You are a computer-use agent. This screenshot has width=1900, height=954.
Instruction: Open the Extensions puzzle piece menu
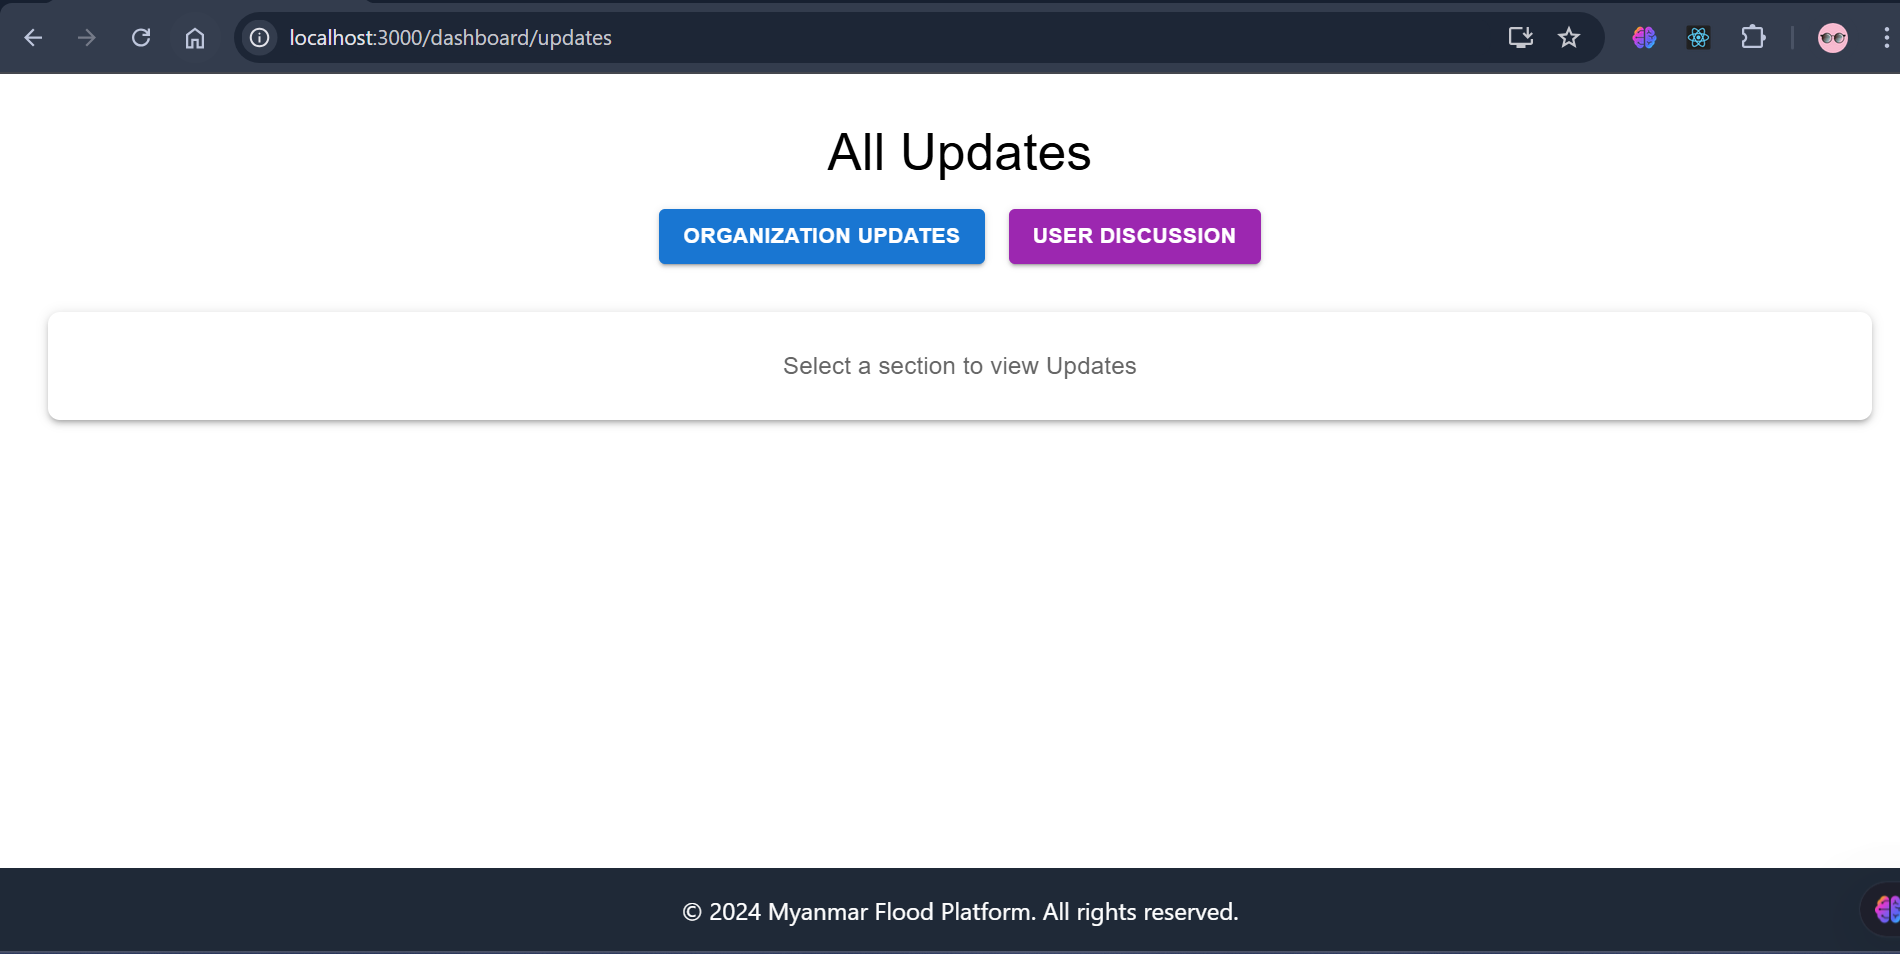click(1753, 38)
